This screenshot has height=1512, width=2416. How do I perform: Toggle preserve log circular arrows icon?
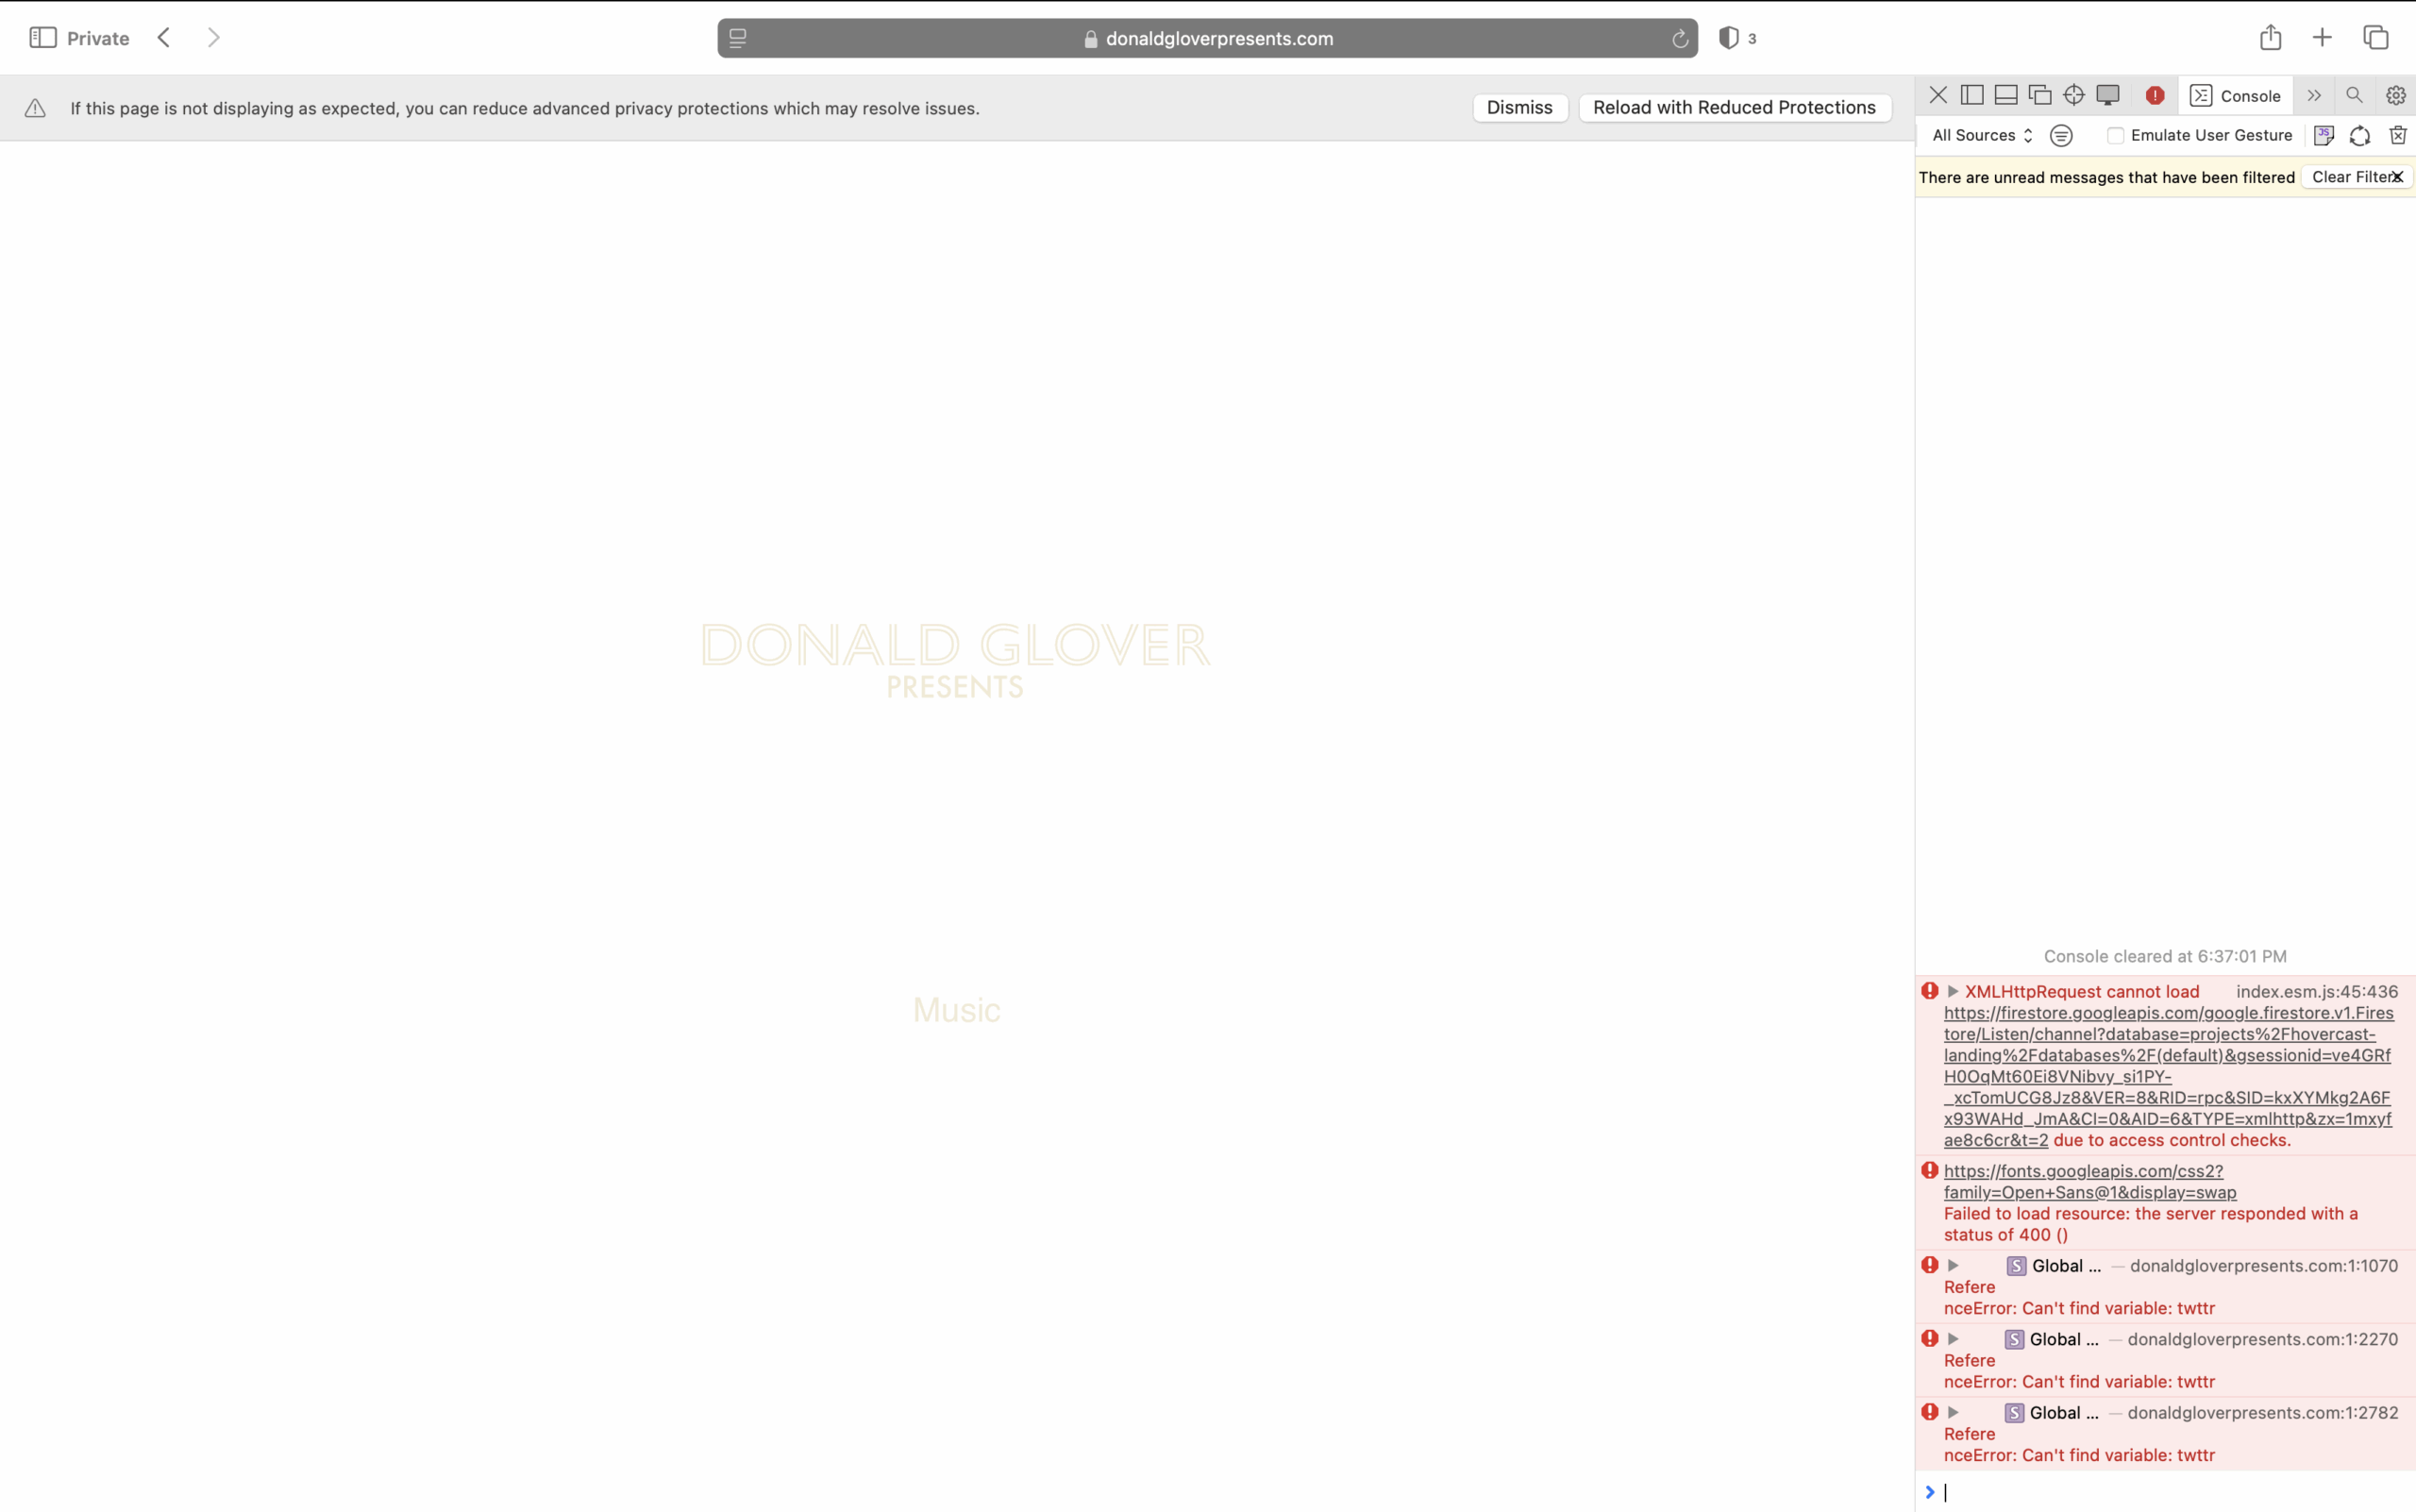pyautogui.click(x=2360, y=135)
